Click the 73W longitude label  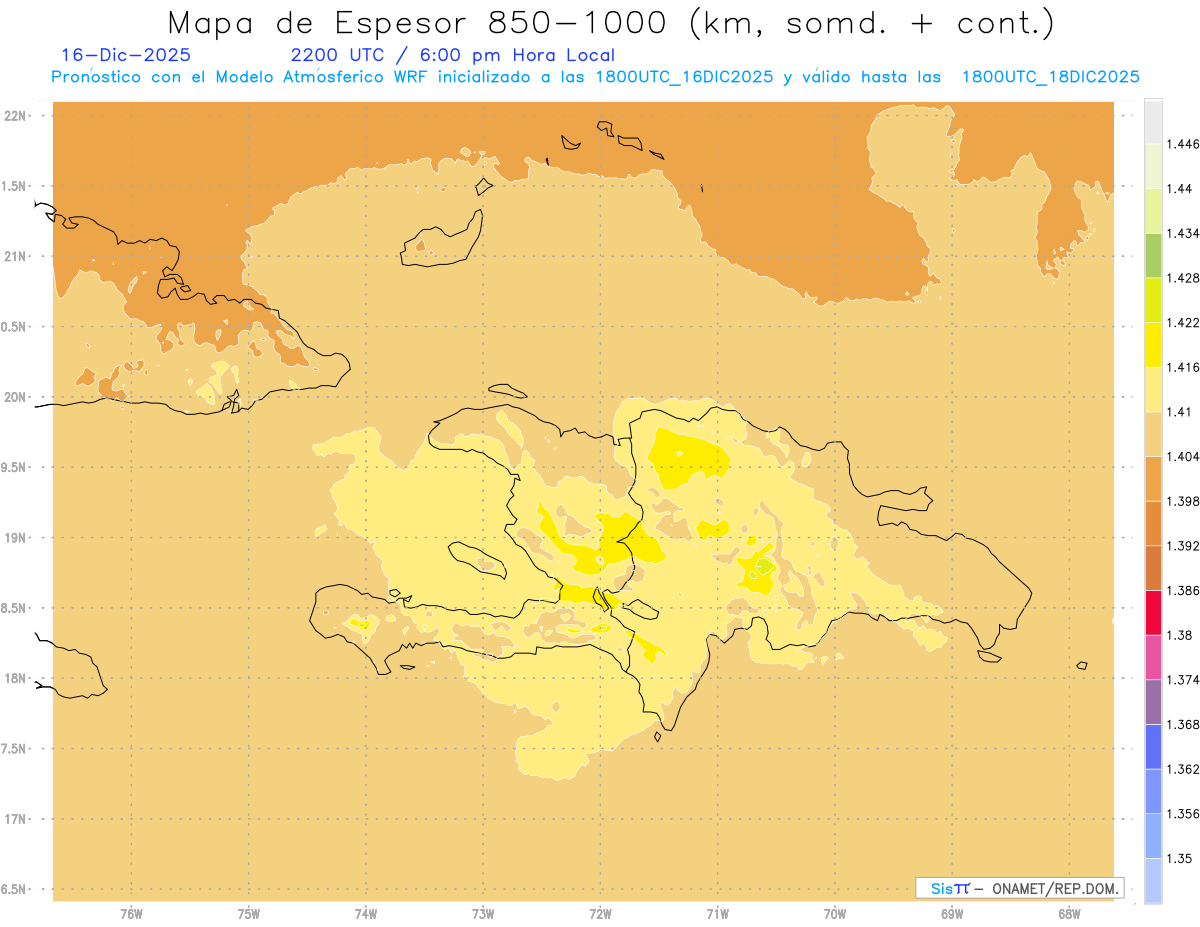[x=483, y=913]
